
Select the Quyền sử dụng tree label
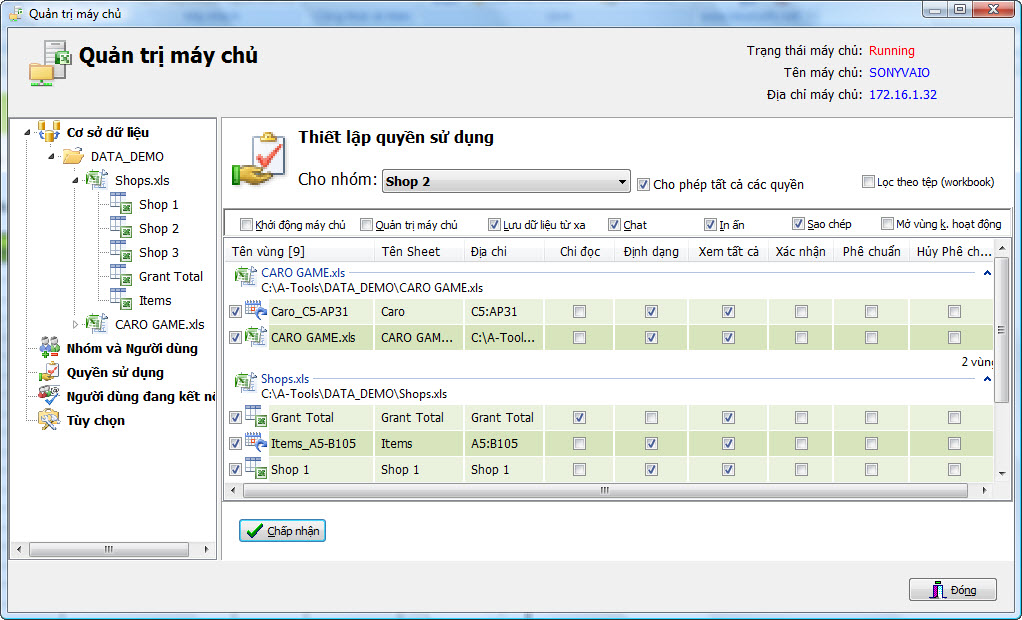tap(115, 372)
